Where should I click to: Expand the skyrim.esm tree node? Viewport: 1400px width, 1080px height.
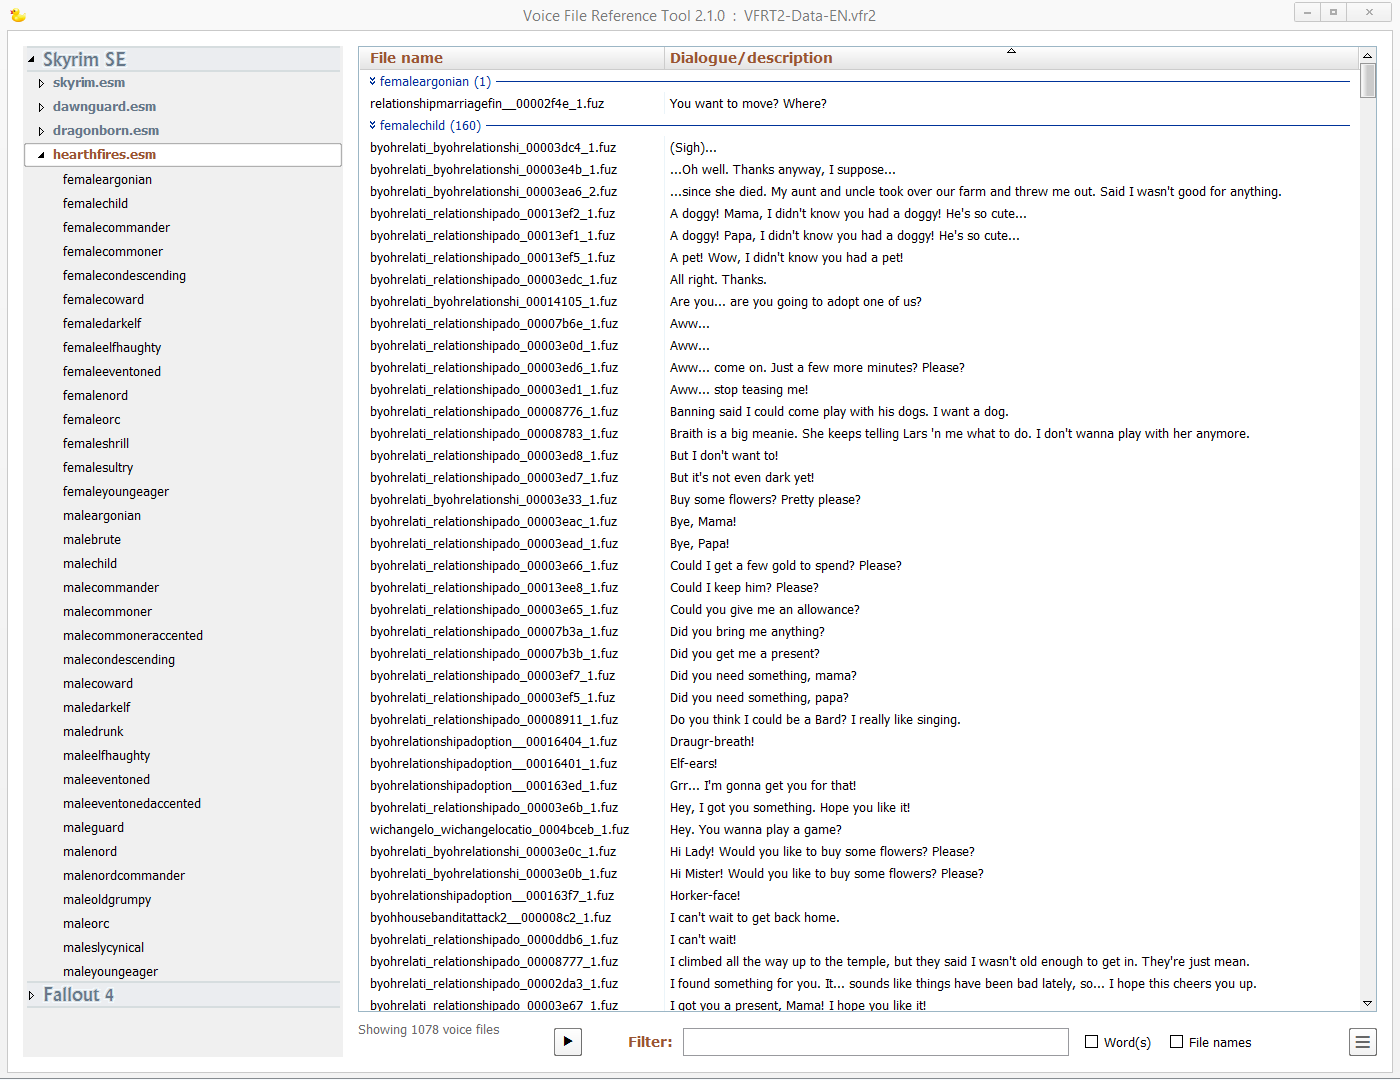pyautogui.click(x=41, y=83)
